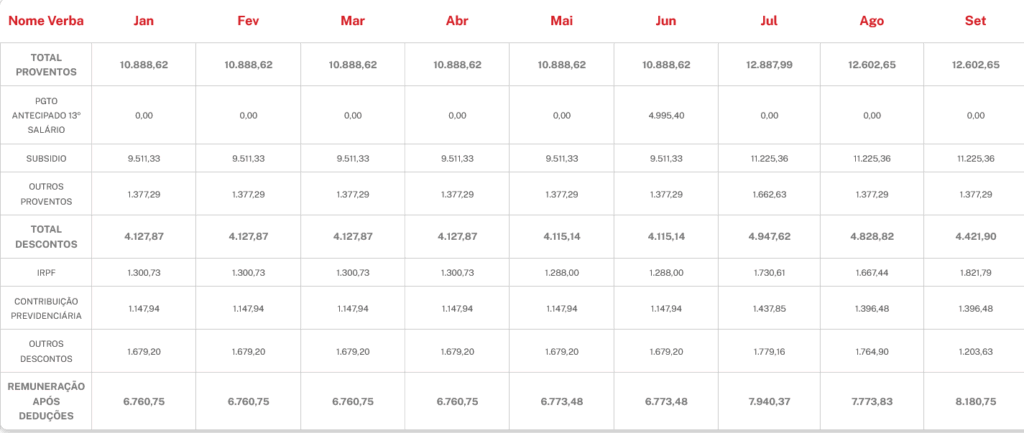Select the 8.180,75 remuneração cell

click(x=975, y=401)
